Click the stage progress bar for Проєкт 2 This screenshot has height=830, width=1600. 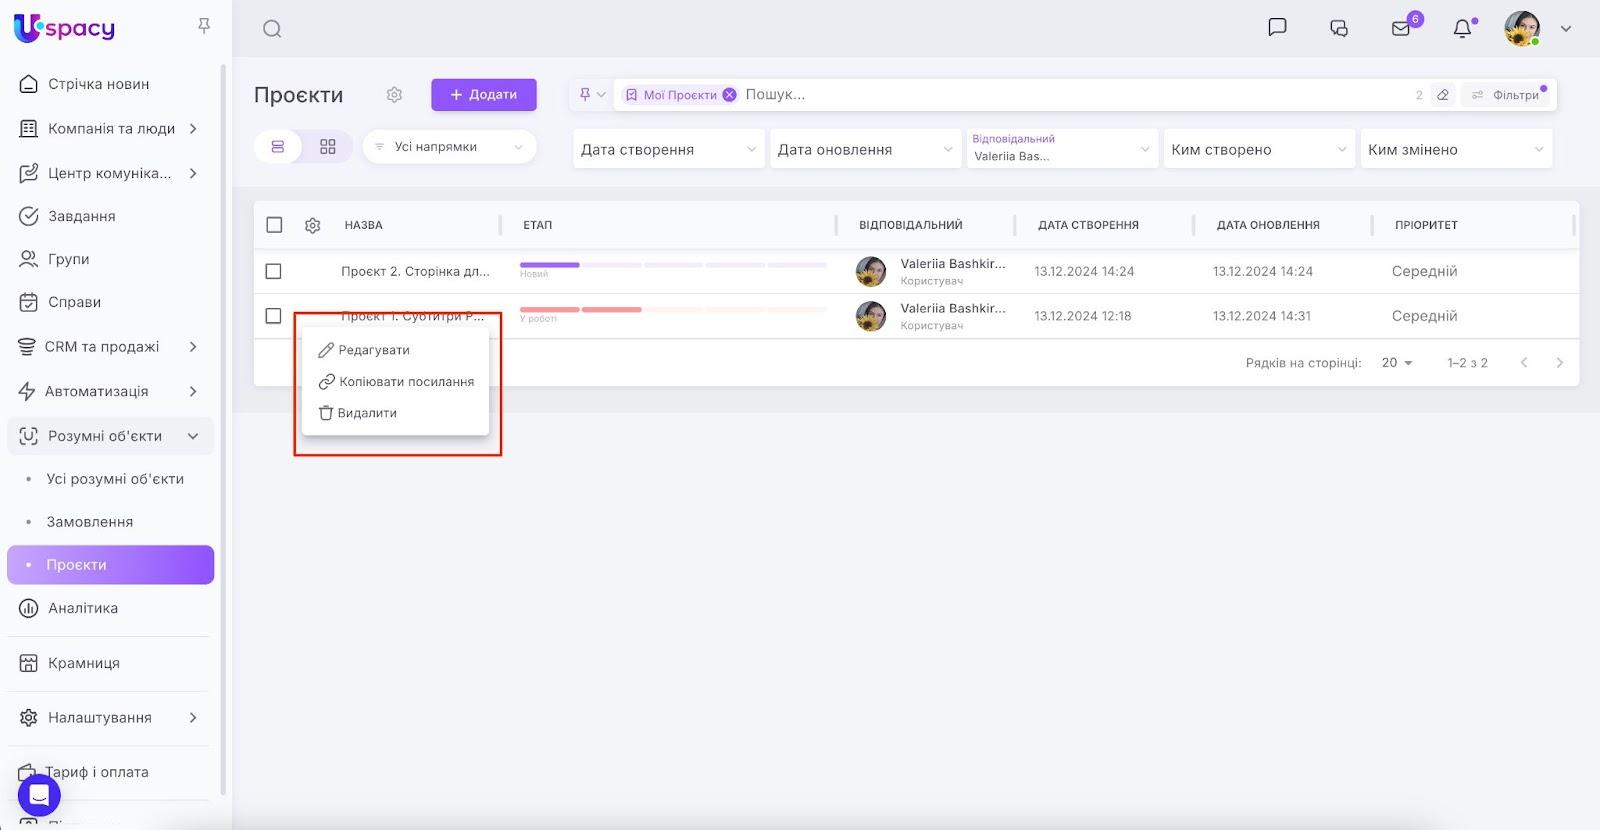click(x=673, y=265)
